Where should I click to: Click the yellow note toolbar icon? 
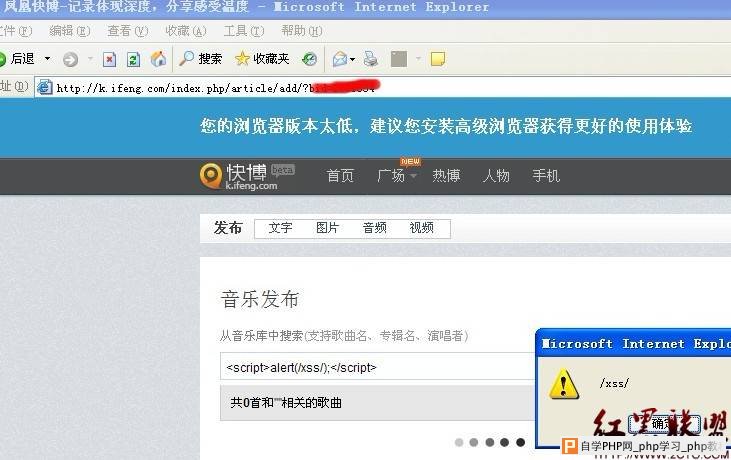click(437, 59)
